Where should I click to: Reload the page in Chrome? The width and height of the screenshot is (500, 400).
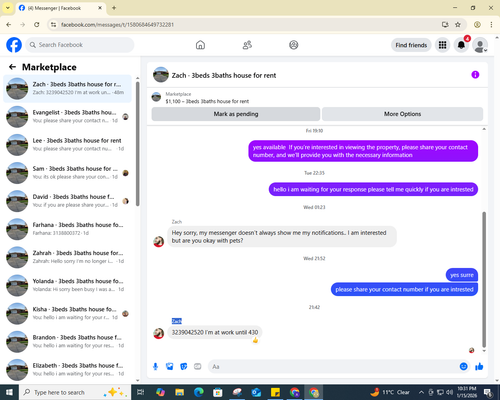pyautogui.click(x=37, y=25)
